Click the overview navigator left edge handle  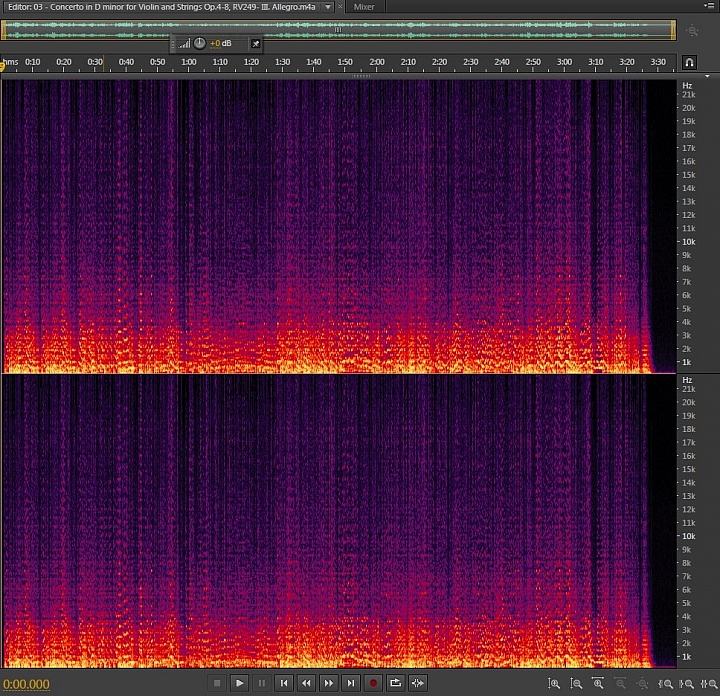coord(4,30)
